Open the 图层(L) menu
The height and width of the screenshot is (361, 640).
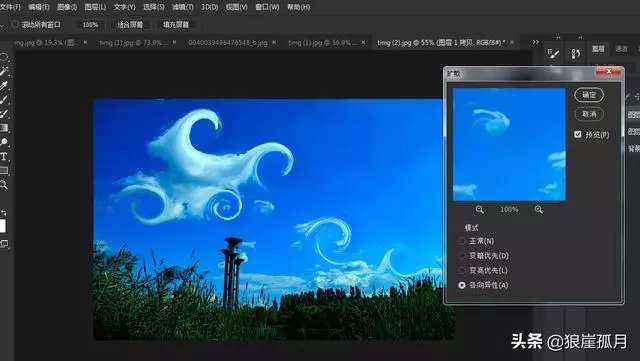[95, 7]
